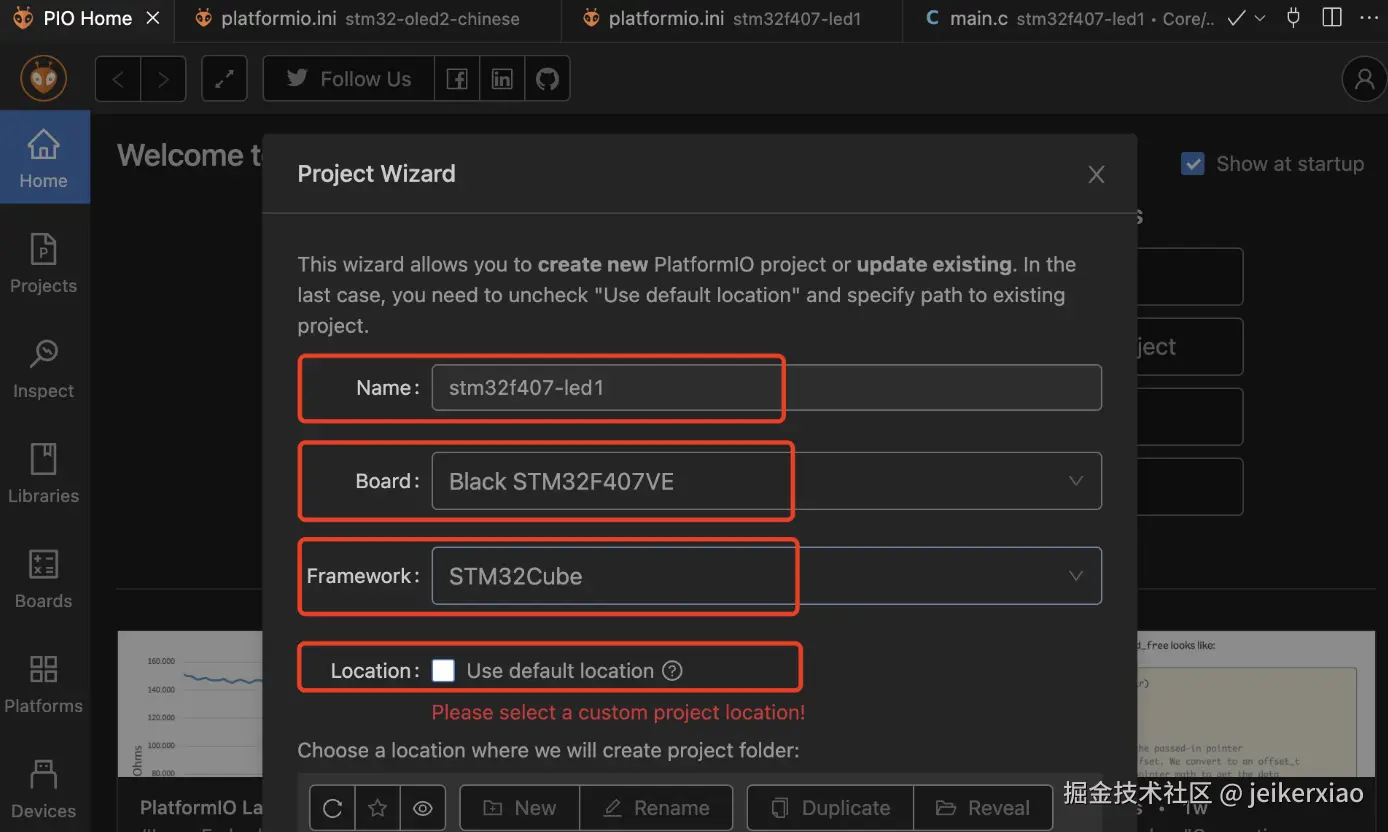Open the Inspect sidebar section
The image size is (1388, 832).
click(43, 368)
